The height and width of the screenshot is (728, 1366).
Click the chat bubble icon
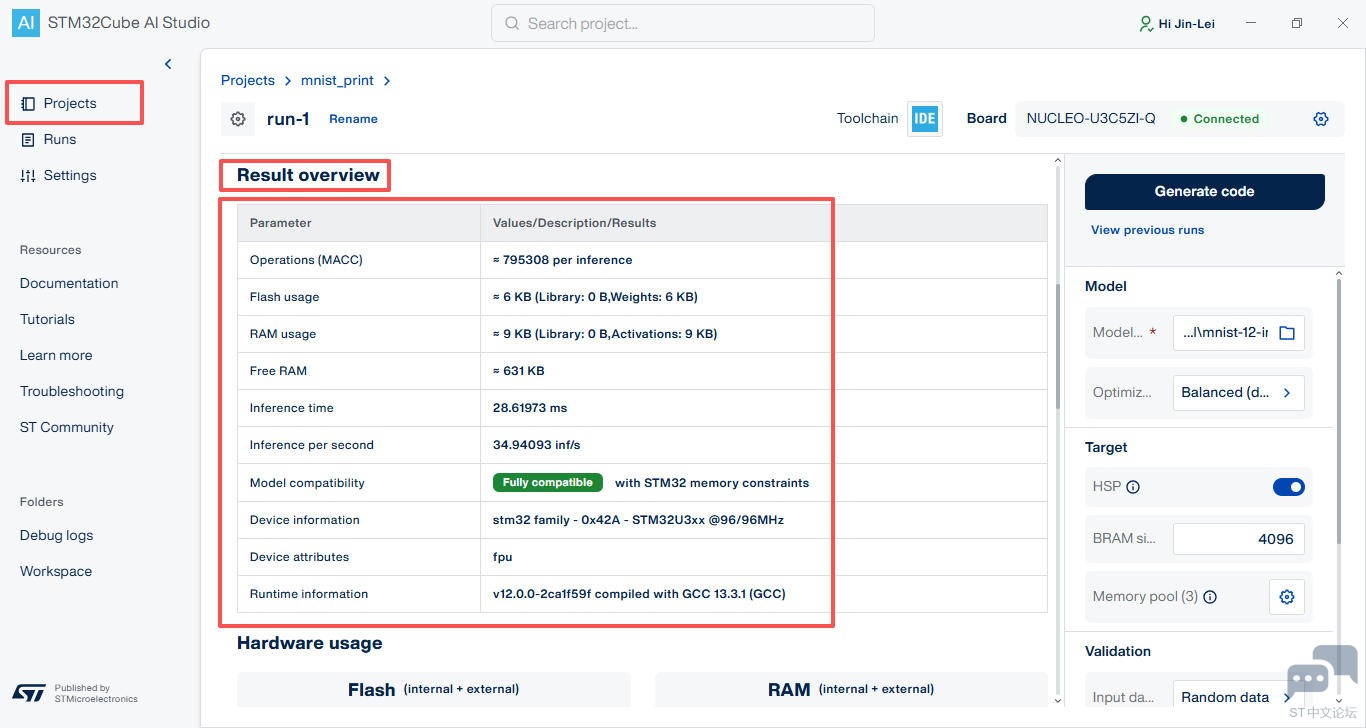[1322, 673]
